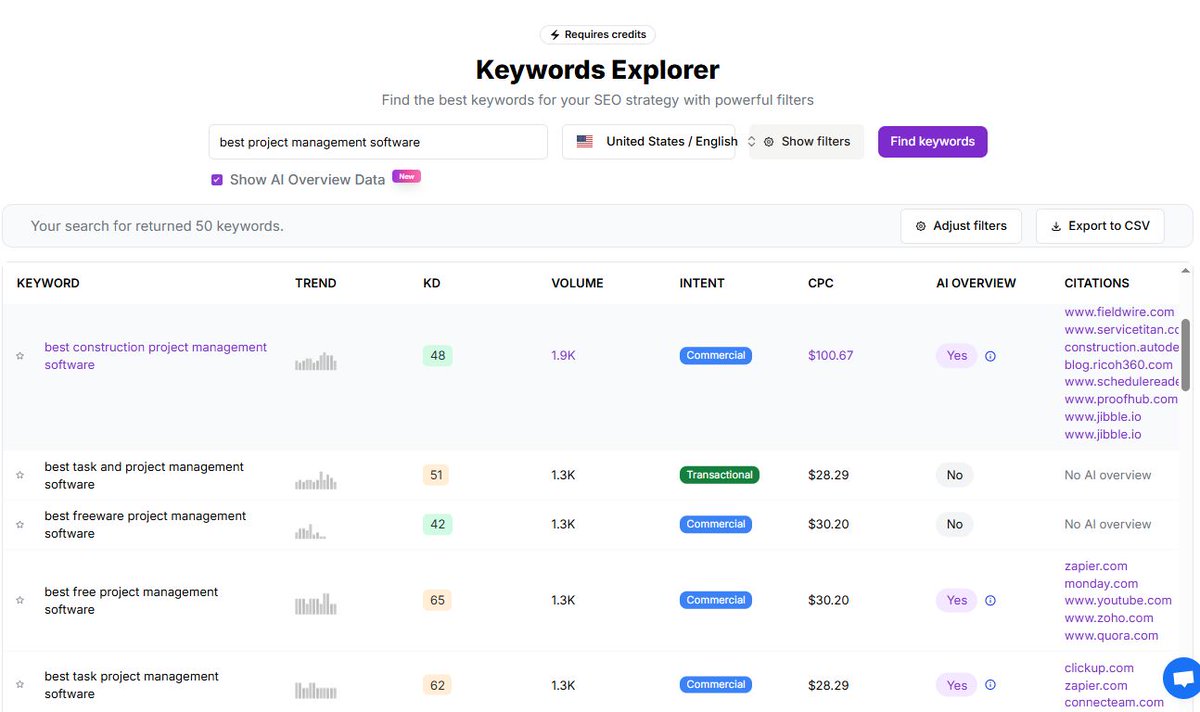This screenshot has width=1200, height=712.
Task: Open the United States / English selector
Action: (659, 141)
